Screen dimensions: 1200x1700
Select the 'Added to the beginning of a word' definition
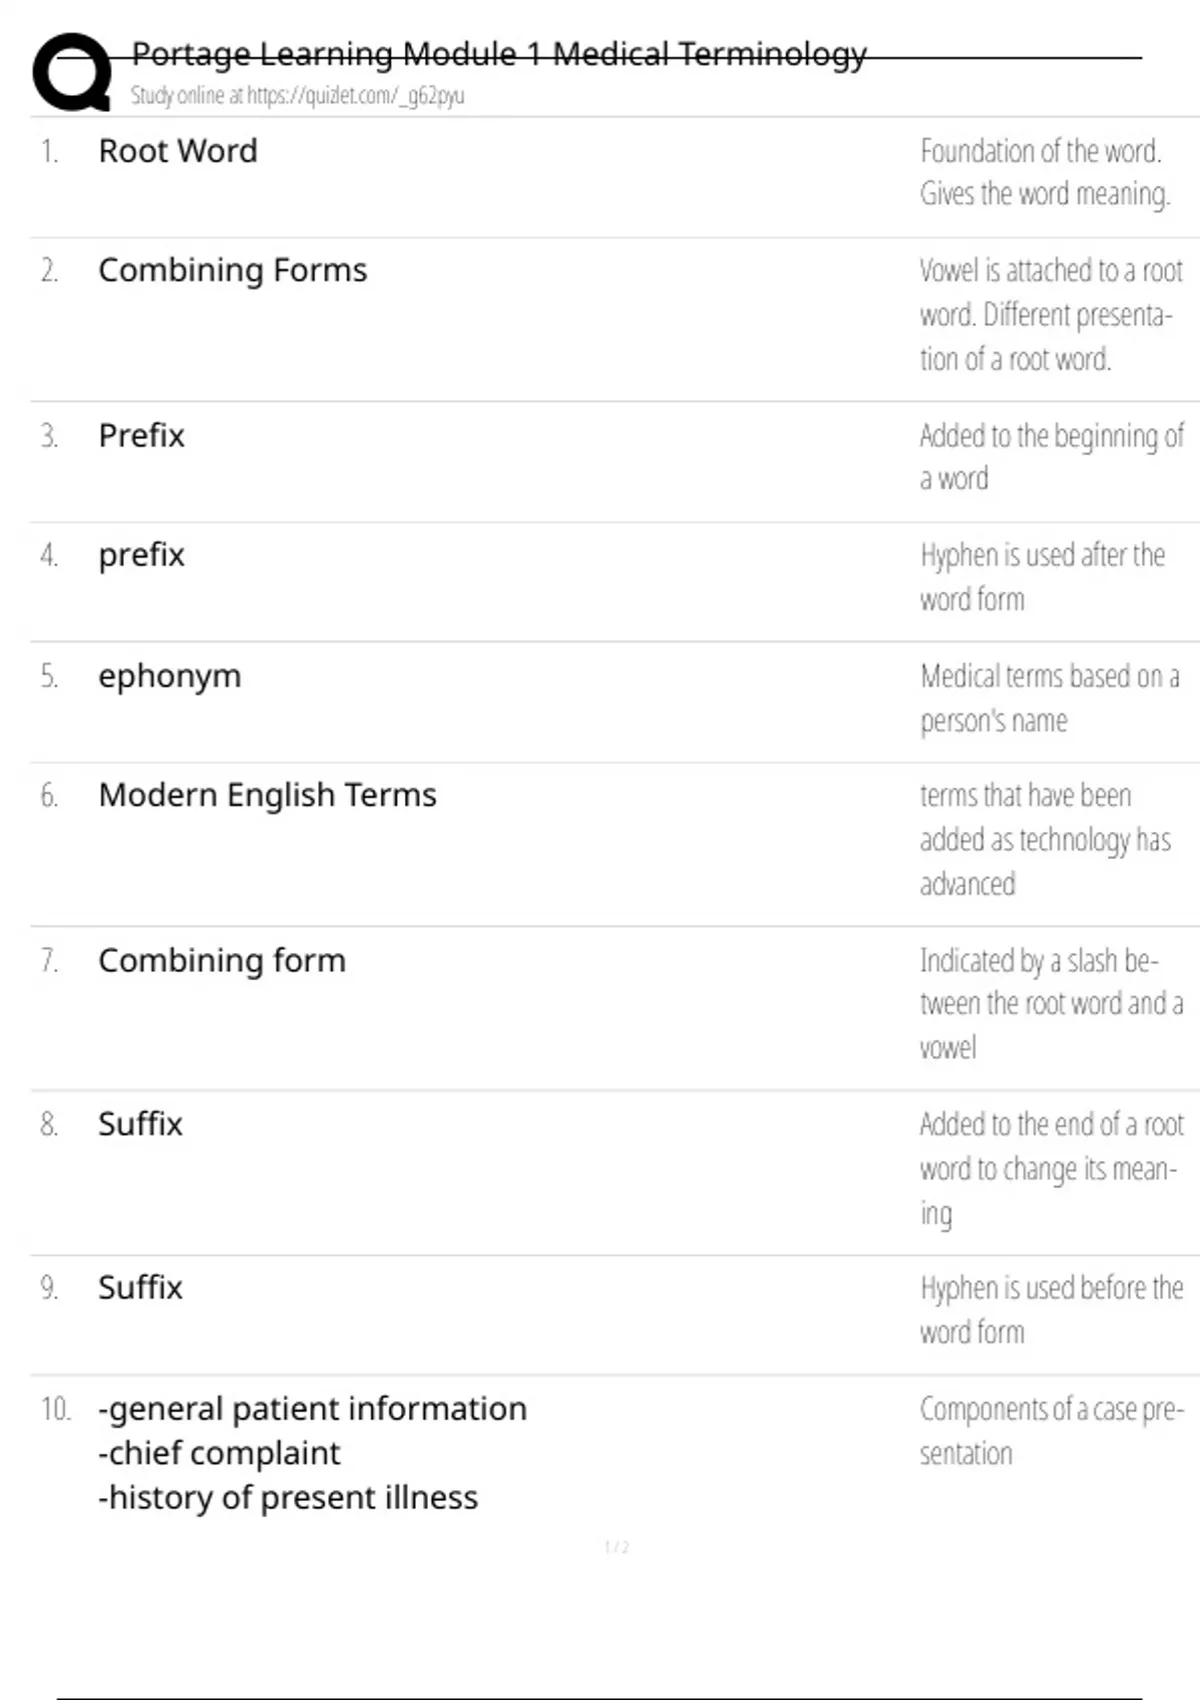coord(1050,457)
